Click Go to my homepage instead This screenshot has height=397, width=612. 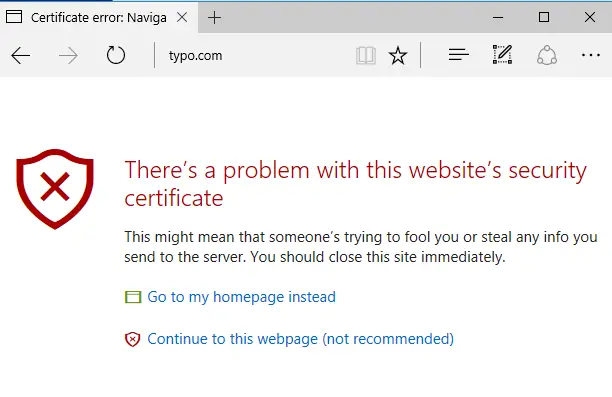[241, 297]
